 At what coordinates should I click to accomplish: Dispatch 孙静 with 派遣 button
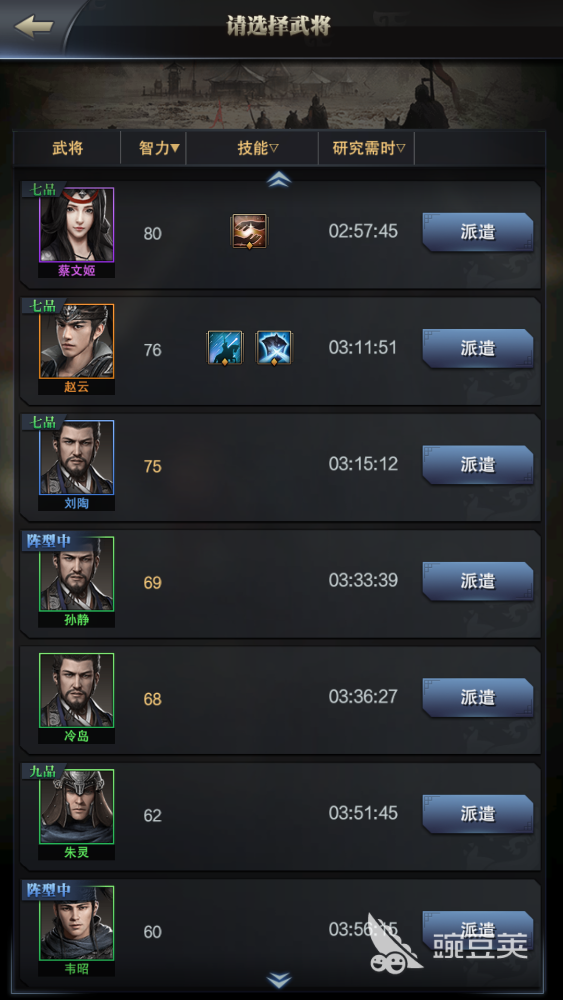tap(478, 581)
